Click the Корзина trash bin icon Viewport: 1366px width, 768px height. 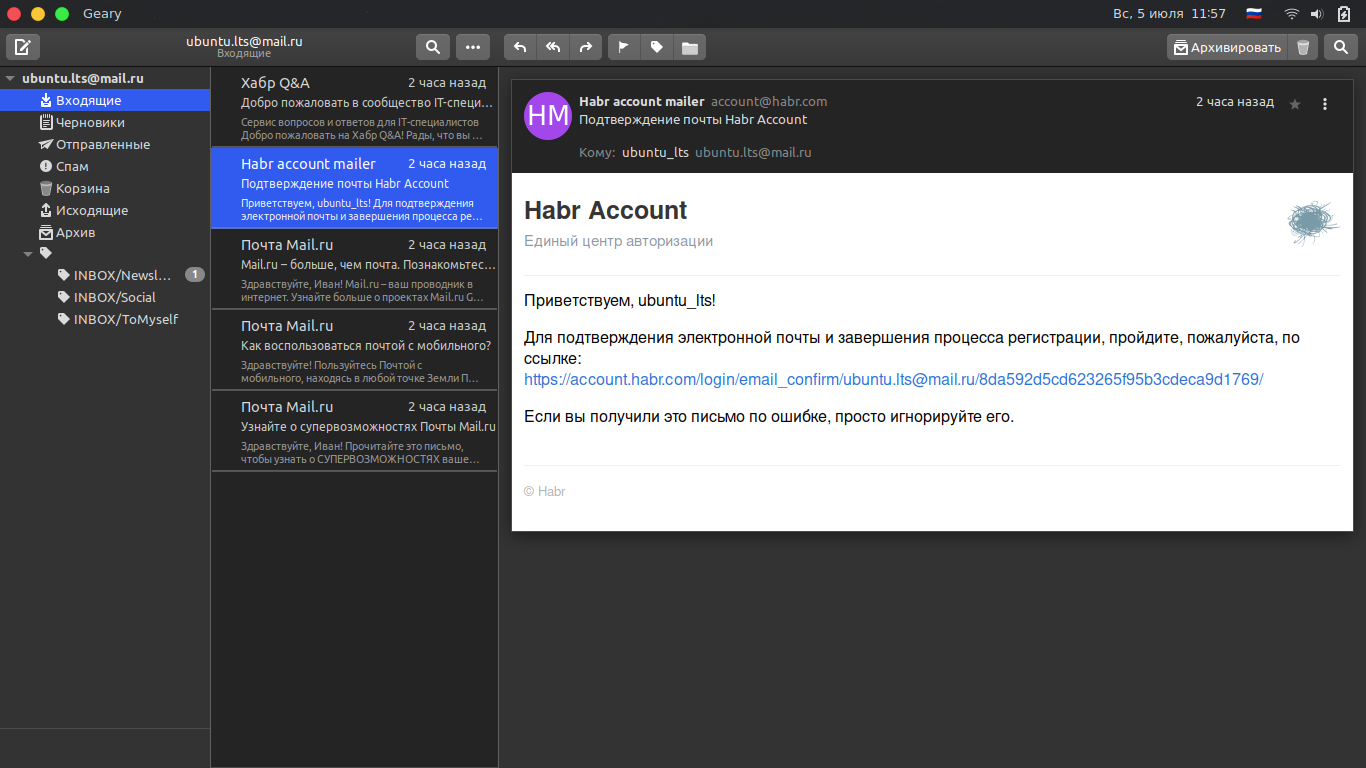click(46, 188)
